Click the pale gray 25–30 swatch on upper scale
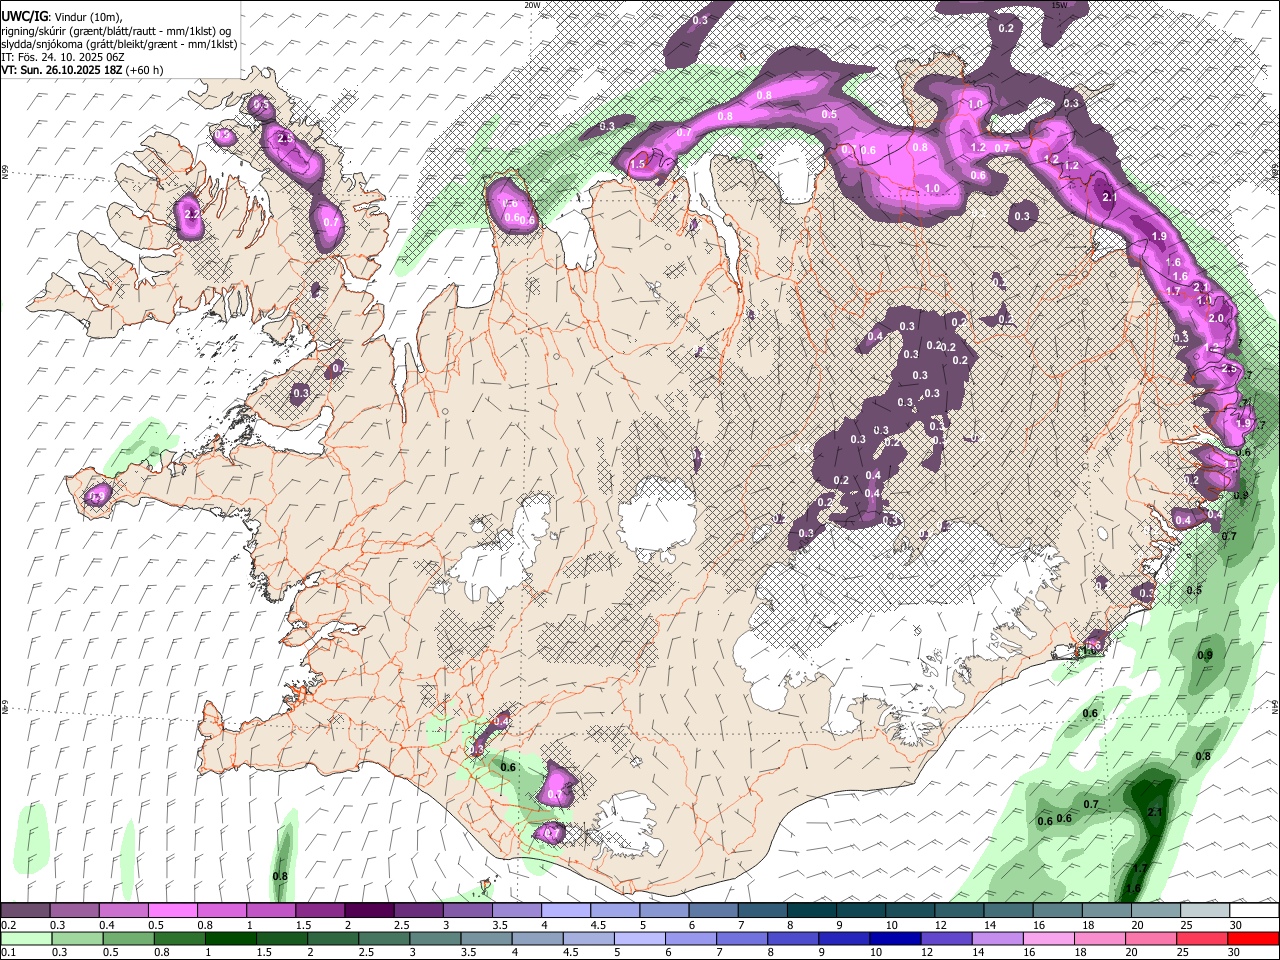The image size is (1280, 960). coord(1206,911)
